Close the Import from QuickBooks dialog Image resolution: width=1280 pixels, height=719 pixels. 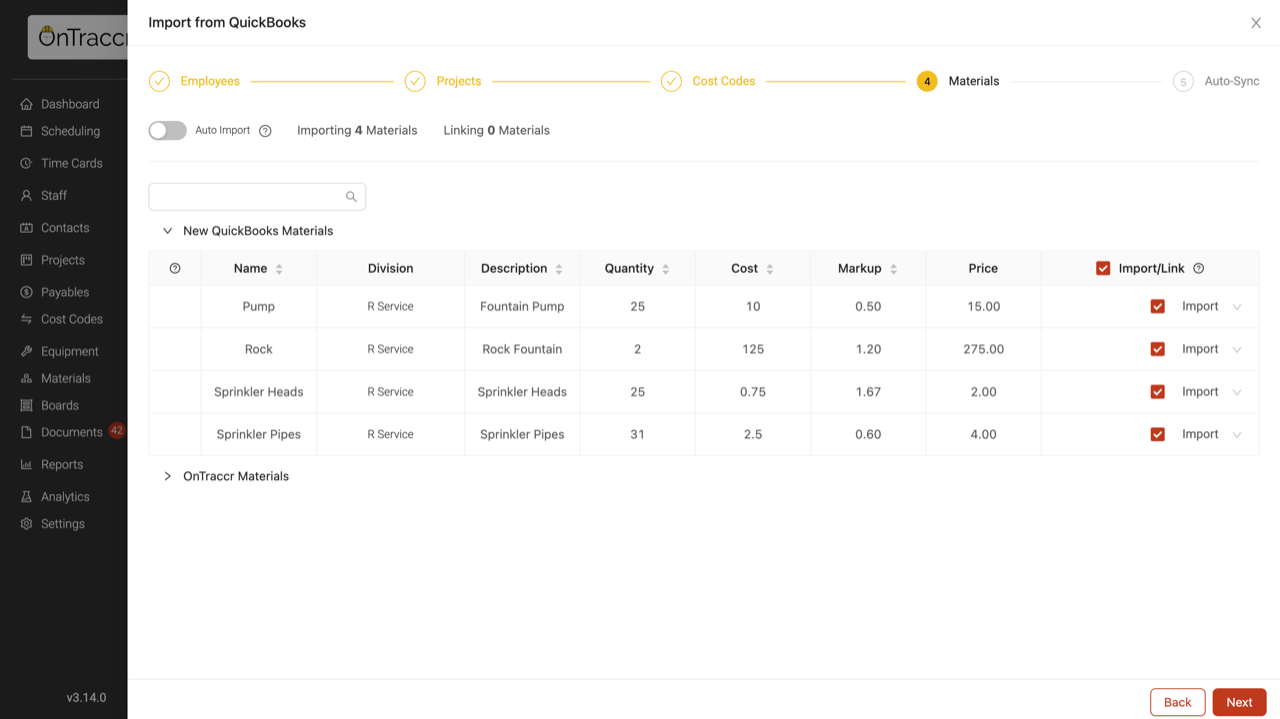pos(1256,23)
